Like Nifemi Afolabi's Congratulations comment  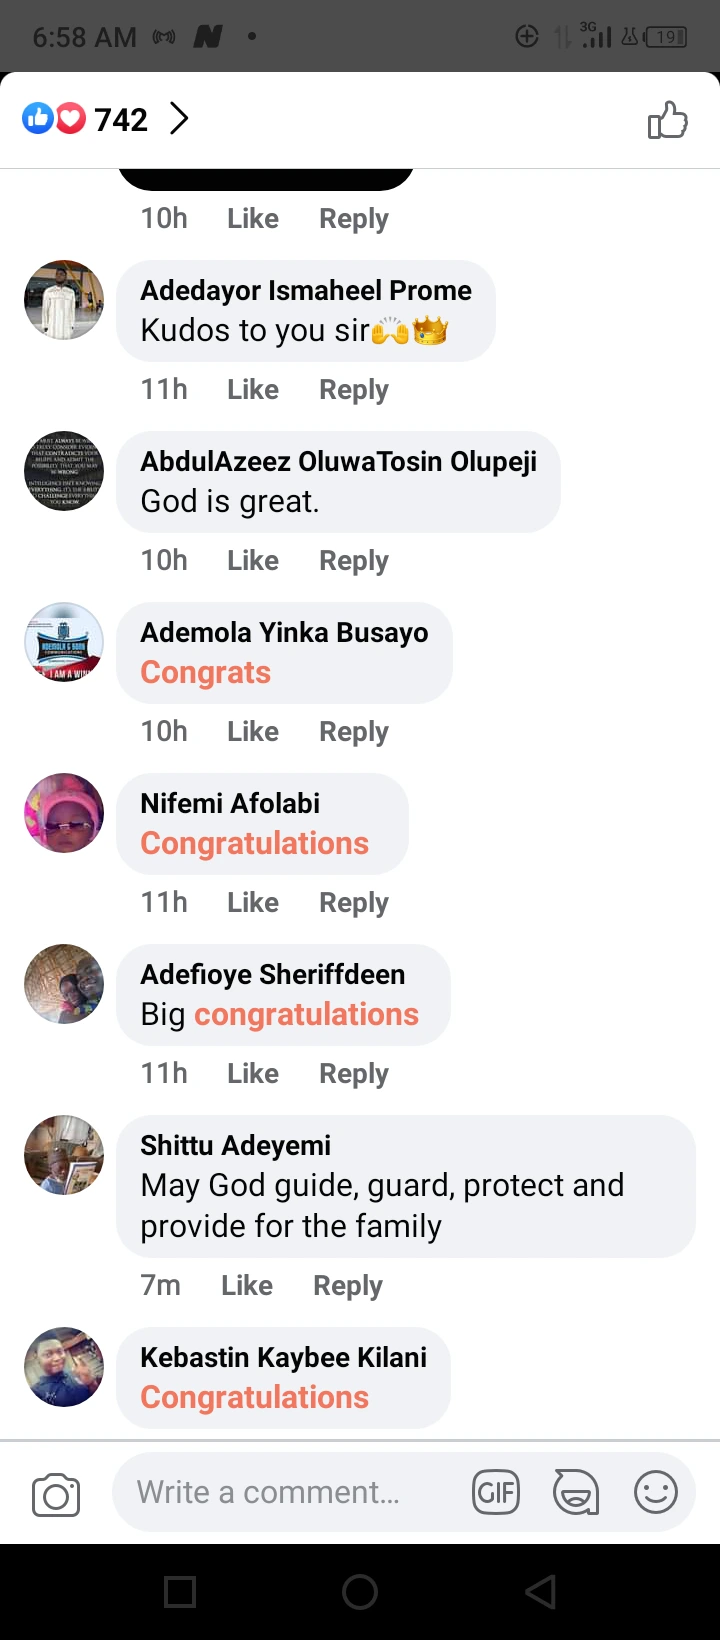click(x=252, y=902)
